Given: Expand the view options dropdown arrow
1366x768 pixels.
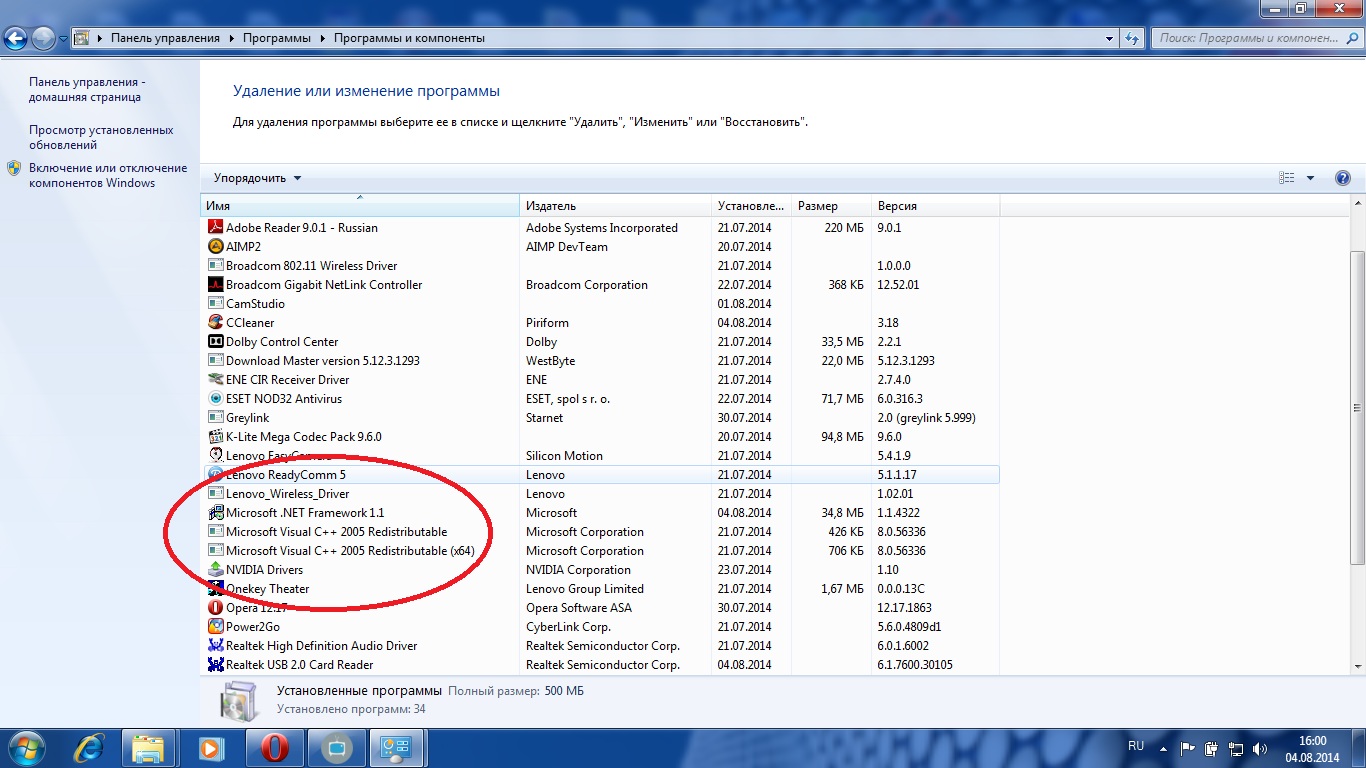Looking at the screenshot, I should tap(1310, 178).
